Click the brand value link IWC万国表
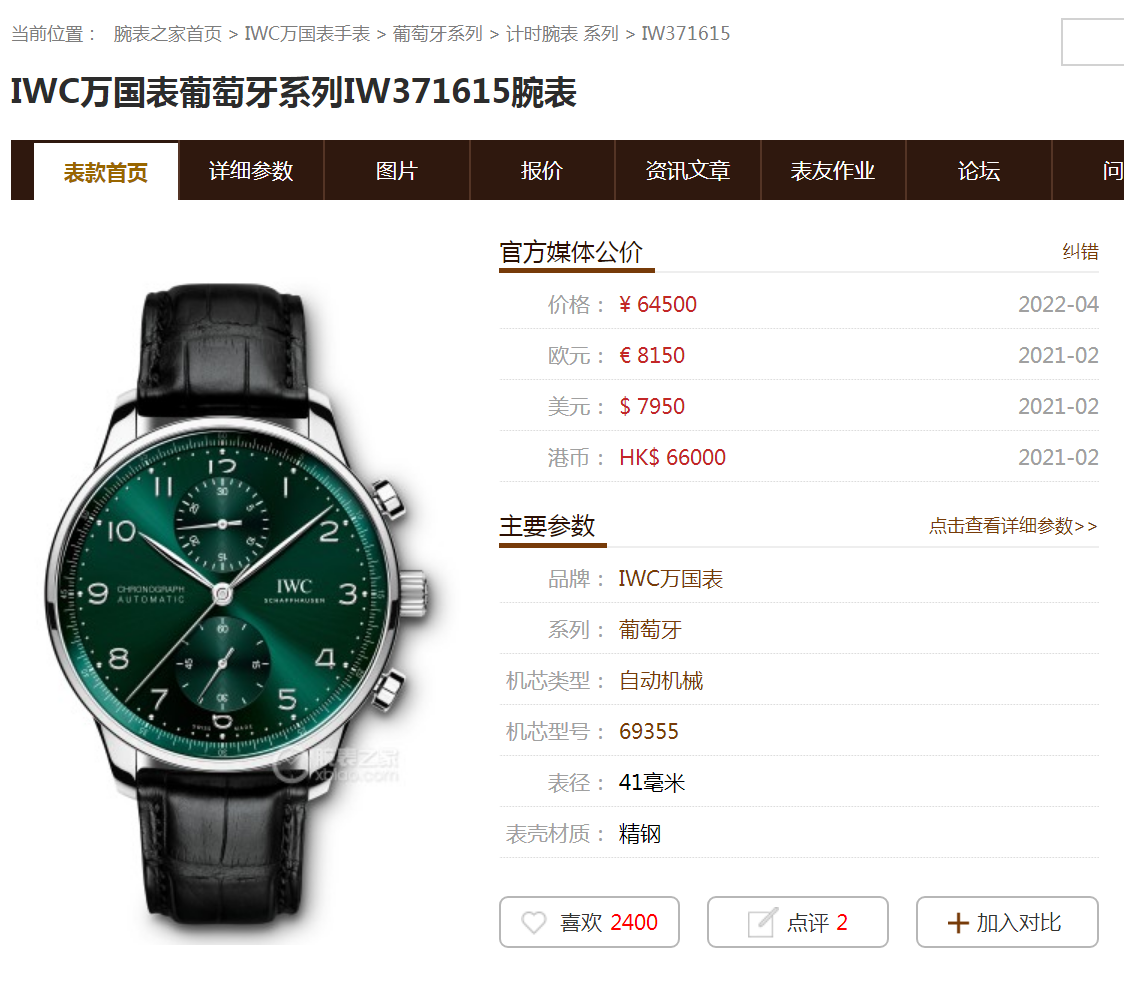Image resolution: width=1124 pixels, height=989 pixels. tap(670, 578)
